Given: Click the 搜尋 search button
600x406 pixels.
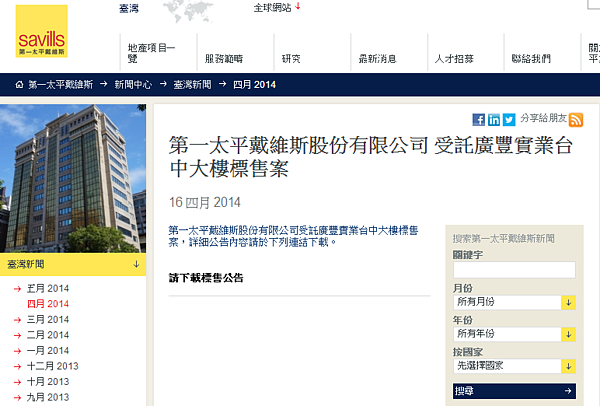Looking at the screenshot, I should tap(514, 391).
